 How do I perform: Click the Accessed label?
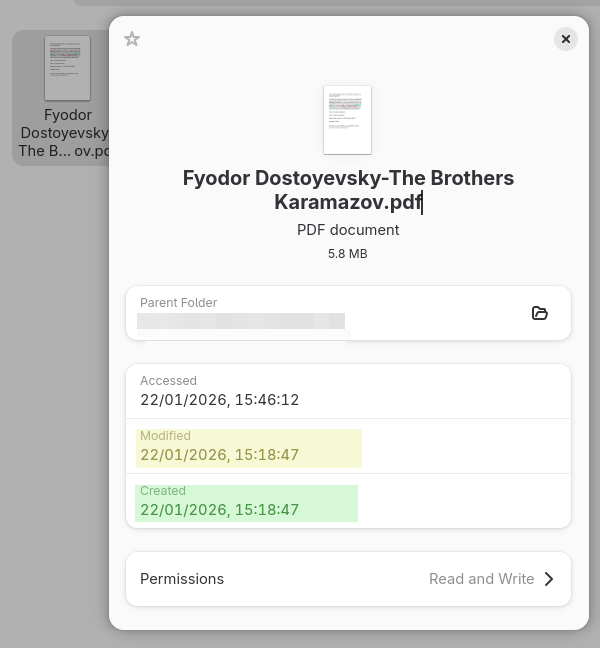169,381
